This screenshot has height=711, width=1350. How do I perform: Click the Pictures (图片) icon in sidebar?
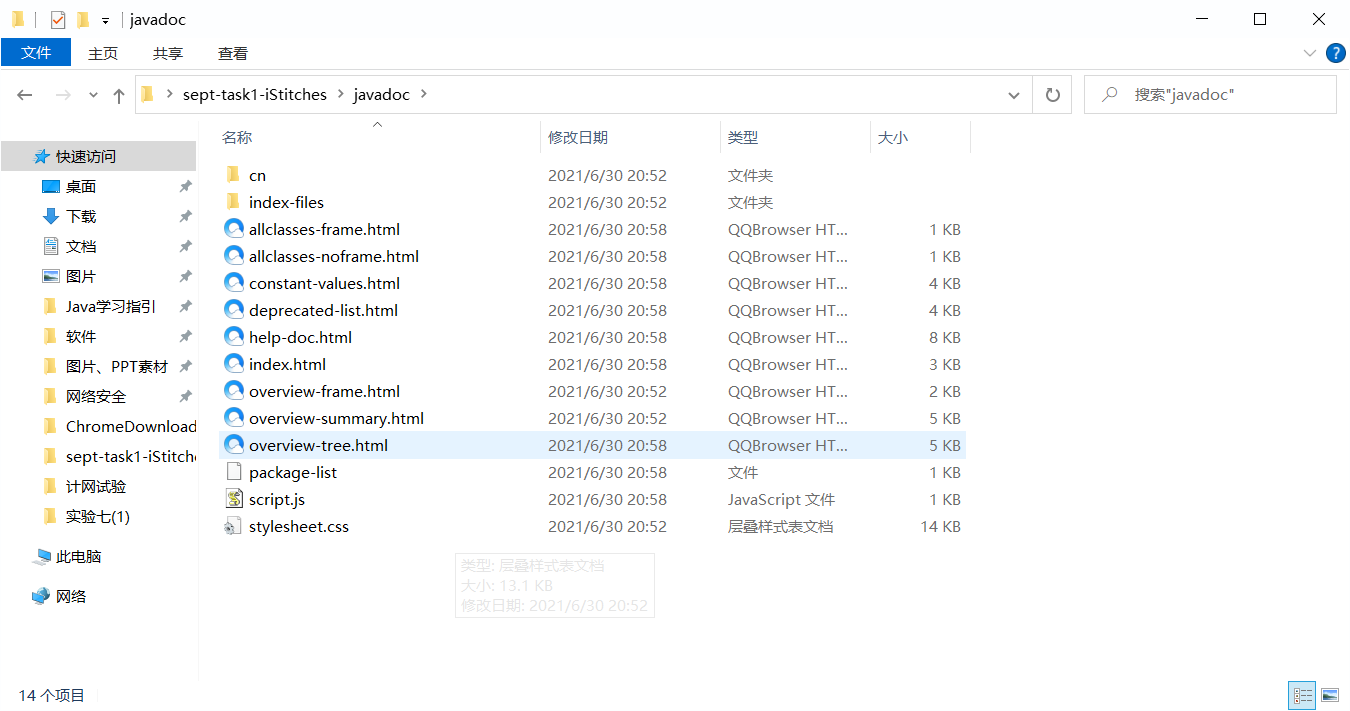tap(51, 276)
